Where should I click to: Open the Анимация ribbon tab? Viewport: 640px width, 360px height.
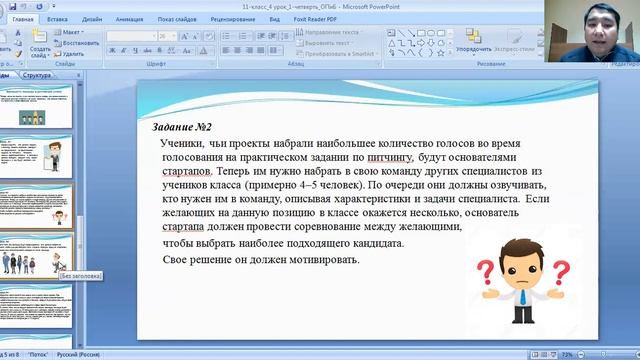click(x=129, y=19)
